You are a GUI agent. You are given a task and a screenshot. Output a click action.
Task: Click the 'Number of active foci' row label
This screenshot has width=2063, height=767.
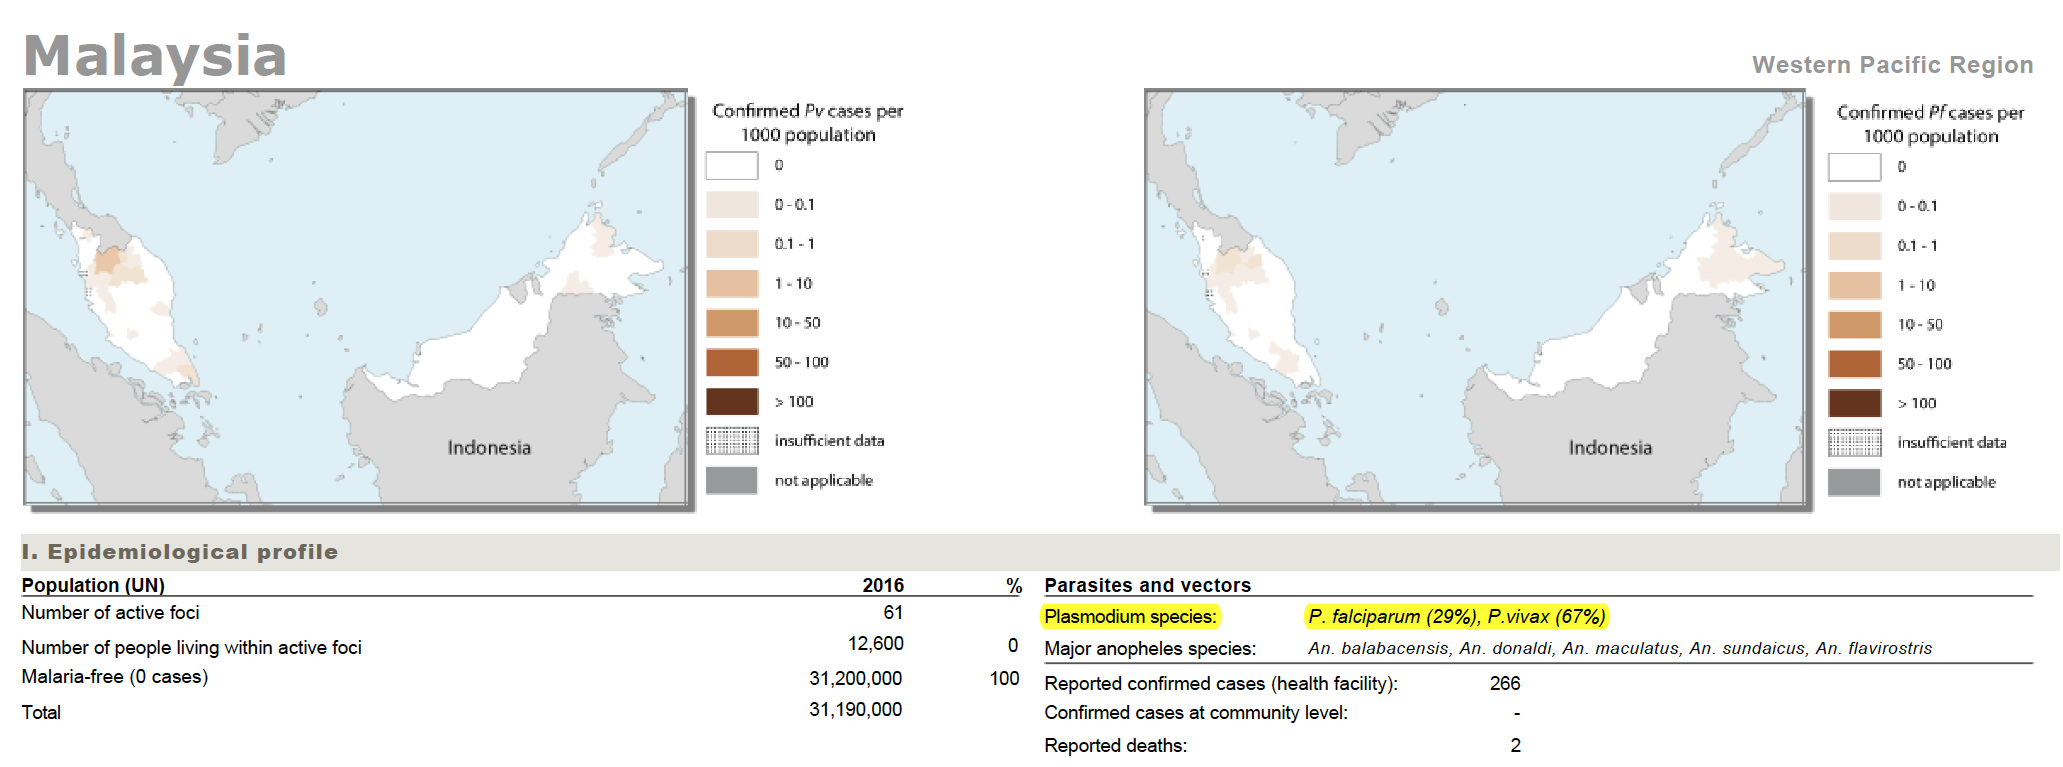pyautogui.click(x=111, y=613)
